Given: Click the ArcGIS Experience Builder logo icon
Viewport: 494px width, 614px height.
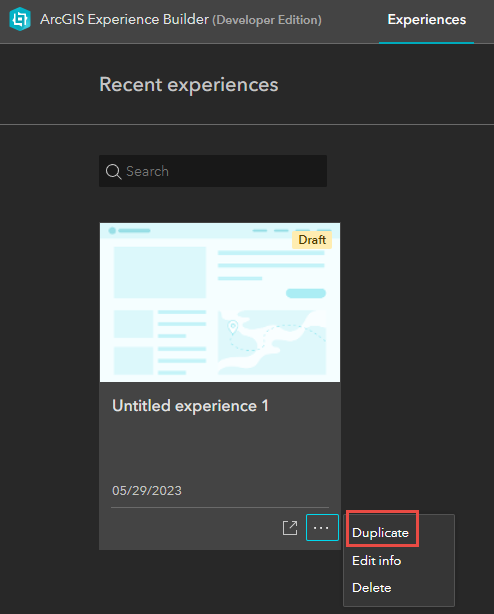Looking at the screenshot, I should (20, 19).
